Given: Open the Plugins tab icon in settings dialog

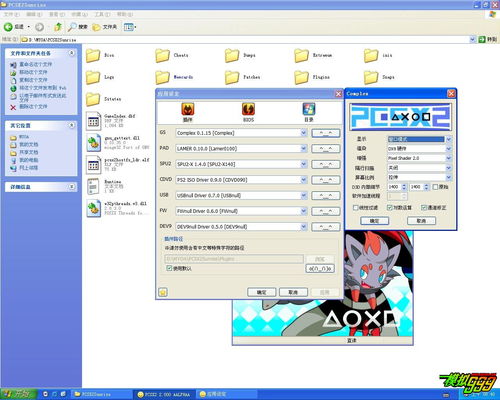Looking at the screenshot, I should click(x=188, y=109).
